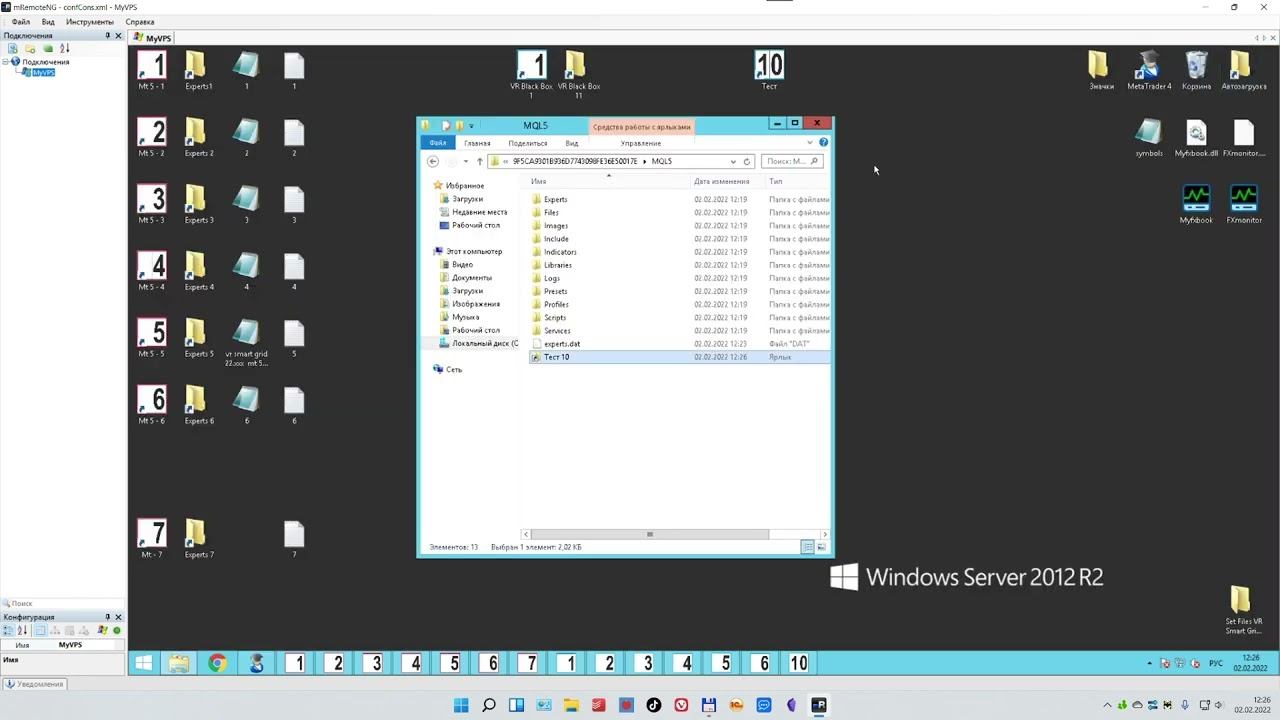Screen dimensions: 1280x720
Task: Select the symbols desktop file icon
Action: point(1149,137)
